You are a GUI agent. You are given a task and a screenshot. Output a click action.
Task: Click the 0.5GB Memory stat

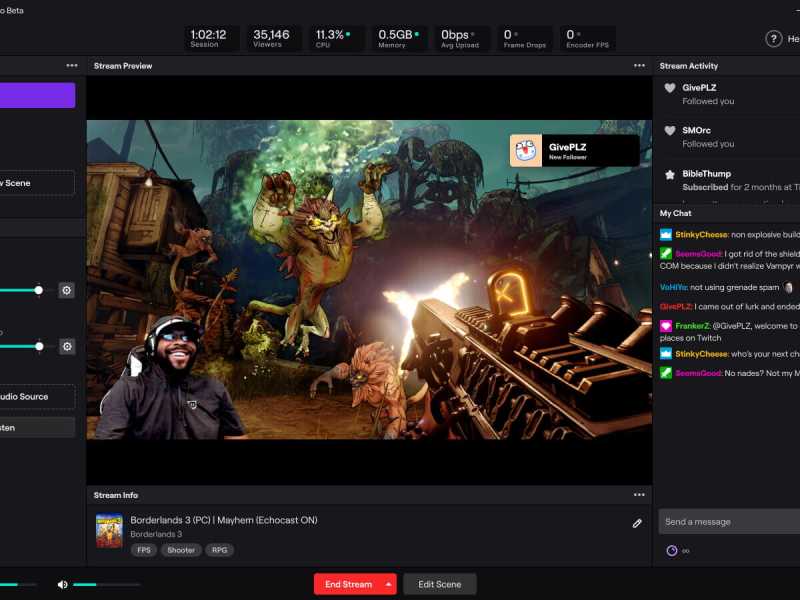[398, 38]
